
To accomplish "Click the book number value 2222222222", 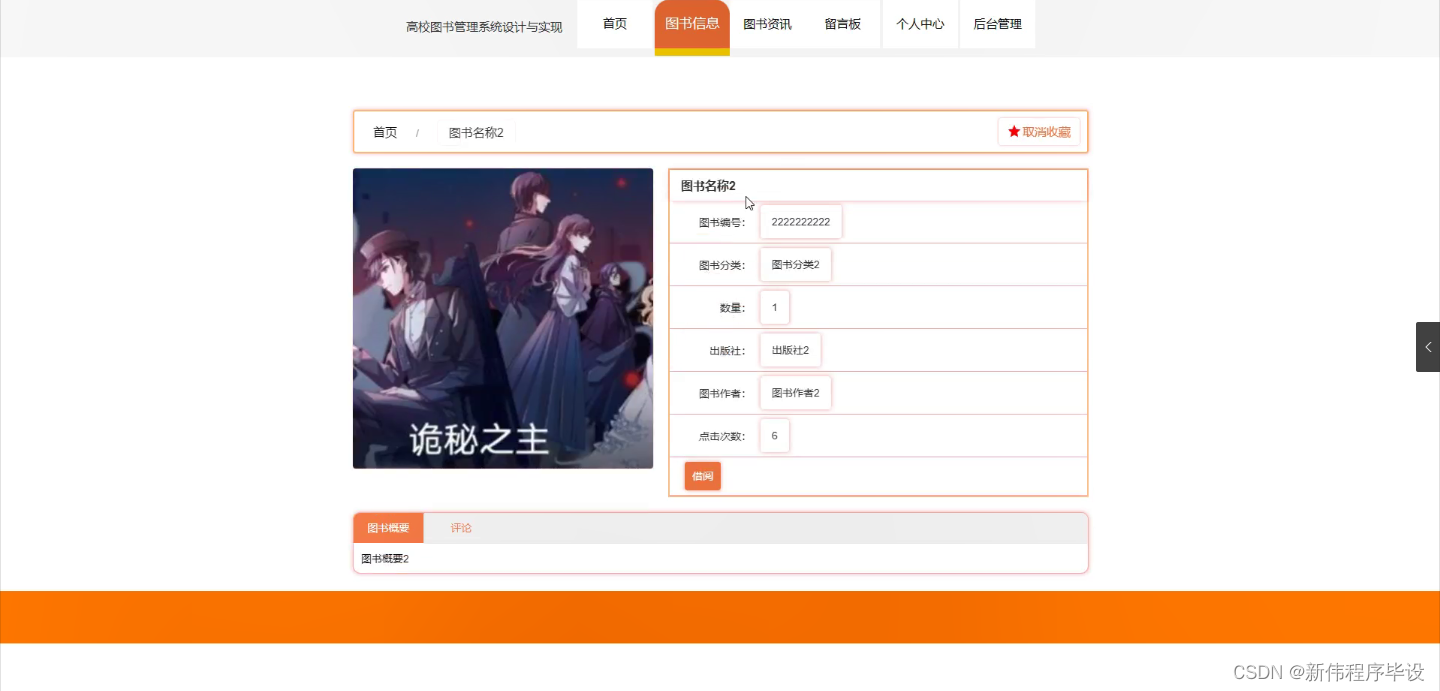I will (801, 222).
